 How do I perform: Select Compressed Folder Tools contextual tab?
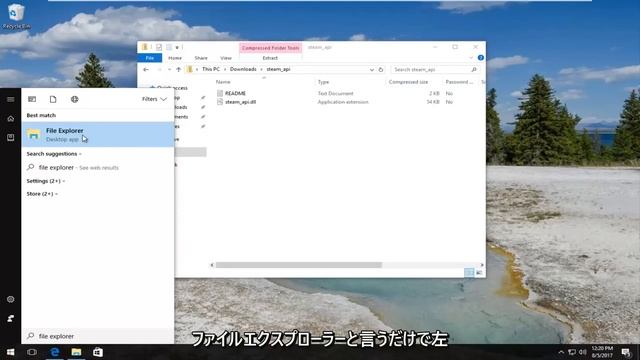pos(271,48)
